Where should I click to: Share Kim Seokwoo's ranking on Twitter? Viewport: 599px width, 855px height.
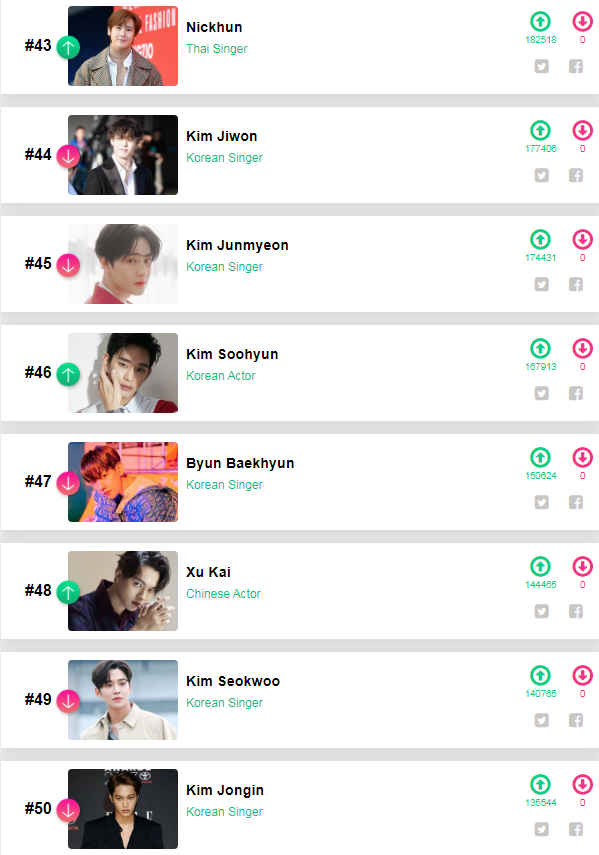point(541,720)
